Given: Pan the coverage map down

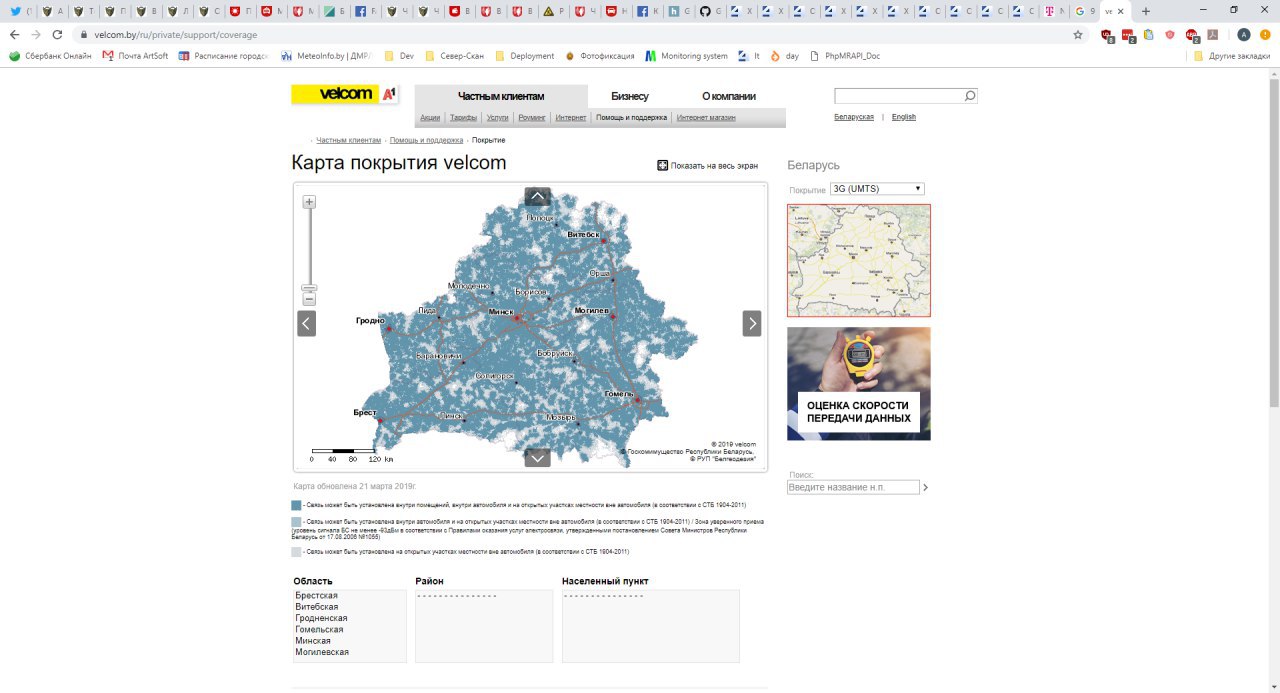Looking at the screenshot, I should click(x=537, y=458).
